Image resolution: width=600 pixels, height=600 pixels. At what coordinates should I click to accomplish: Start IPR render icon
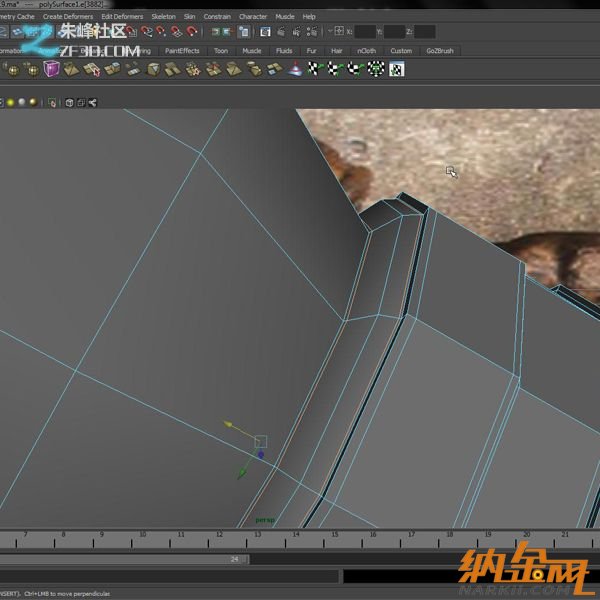(297, 31)
